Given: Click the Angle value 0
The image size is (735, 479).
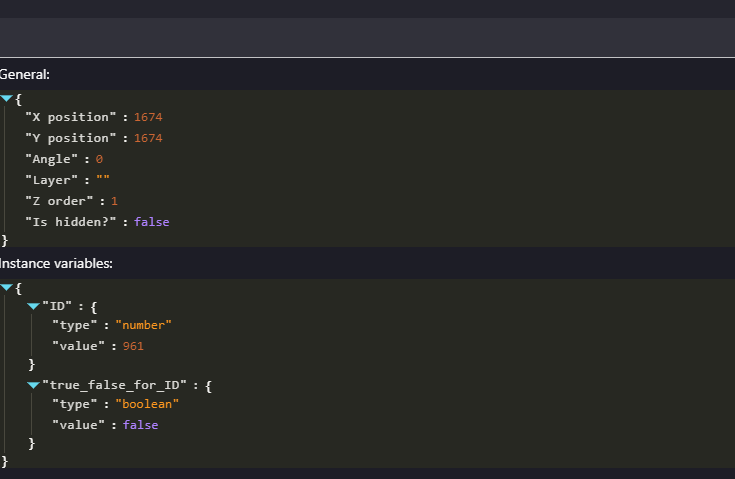Looking at the screenshot, I should tap(99, 159).
